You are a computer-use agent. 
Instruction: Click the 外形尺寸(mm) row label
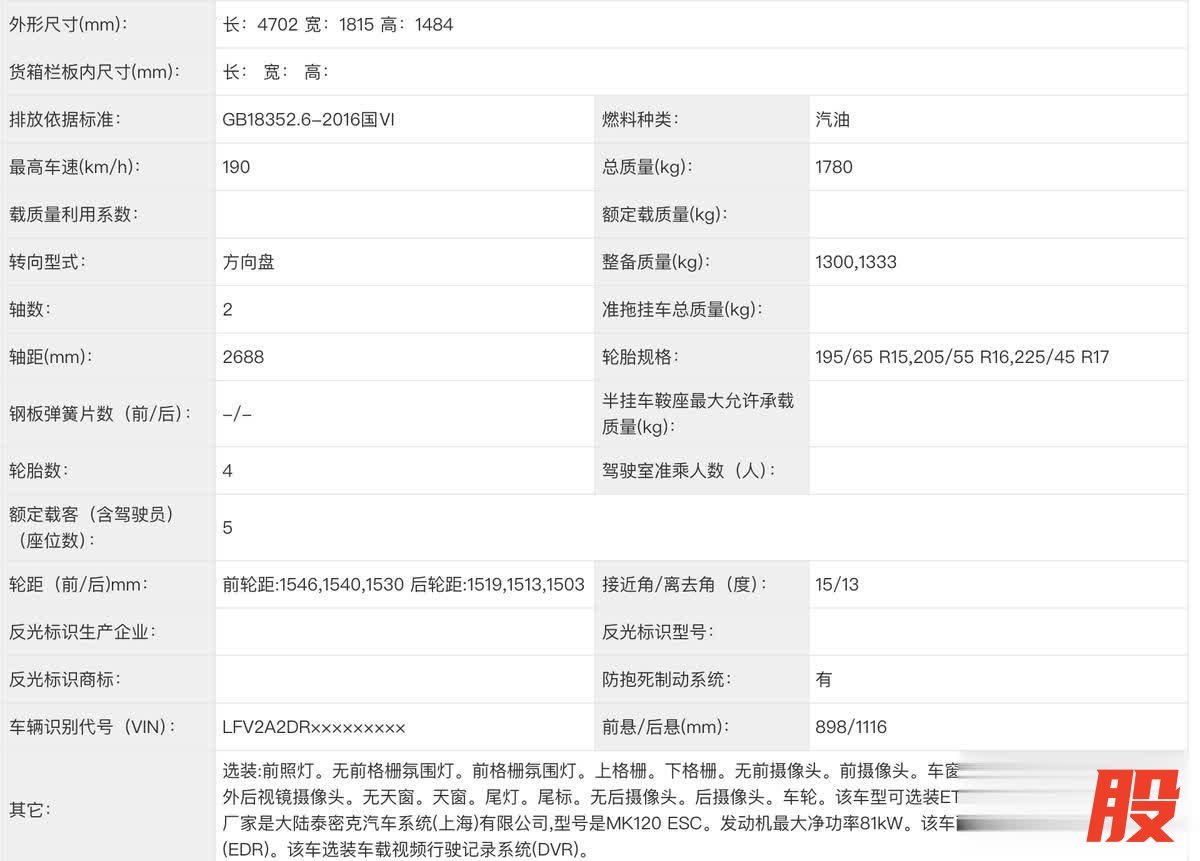click(x=68, y=25)
